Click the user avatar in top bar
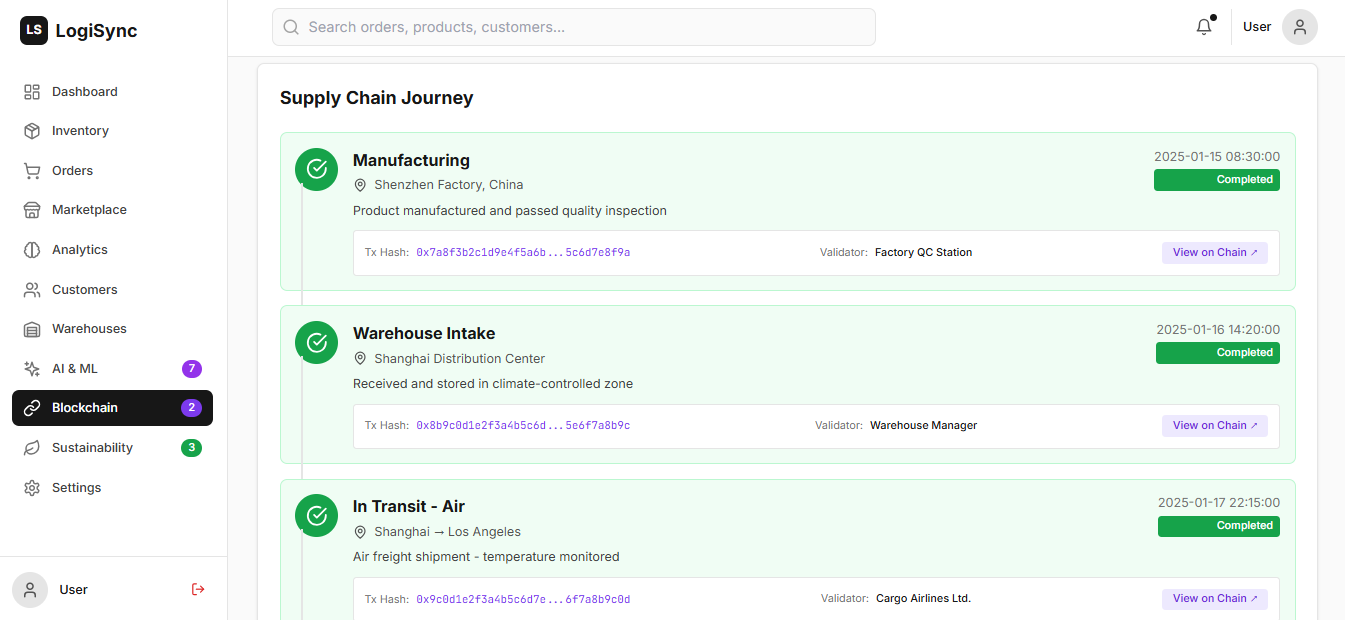 (x=1300, y=27)
